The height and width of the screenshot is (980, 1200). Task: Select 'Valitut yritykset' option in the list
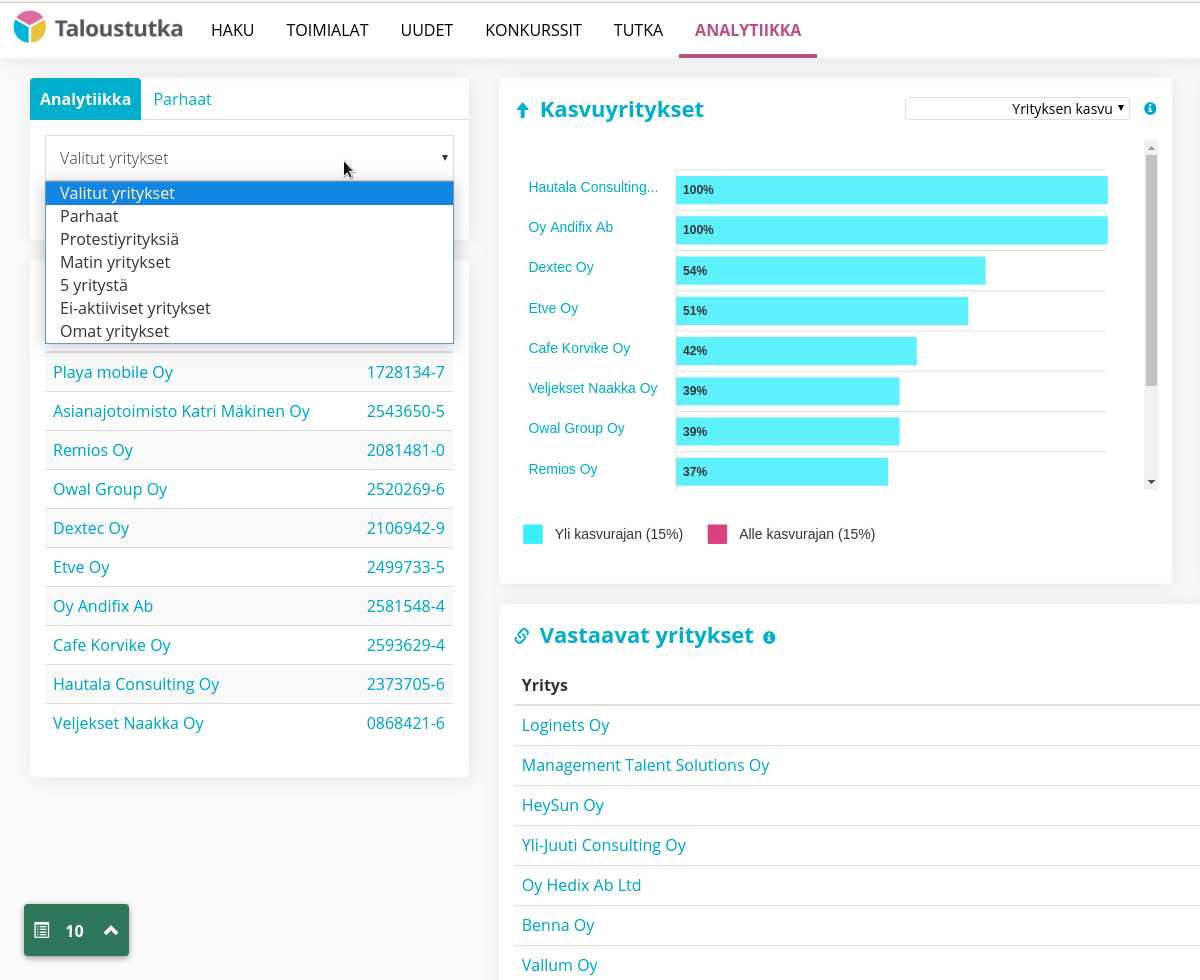click(x=249, y=193)
